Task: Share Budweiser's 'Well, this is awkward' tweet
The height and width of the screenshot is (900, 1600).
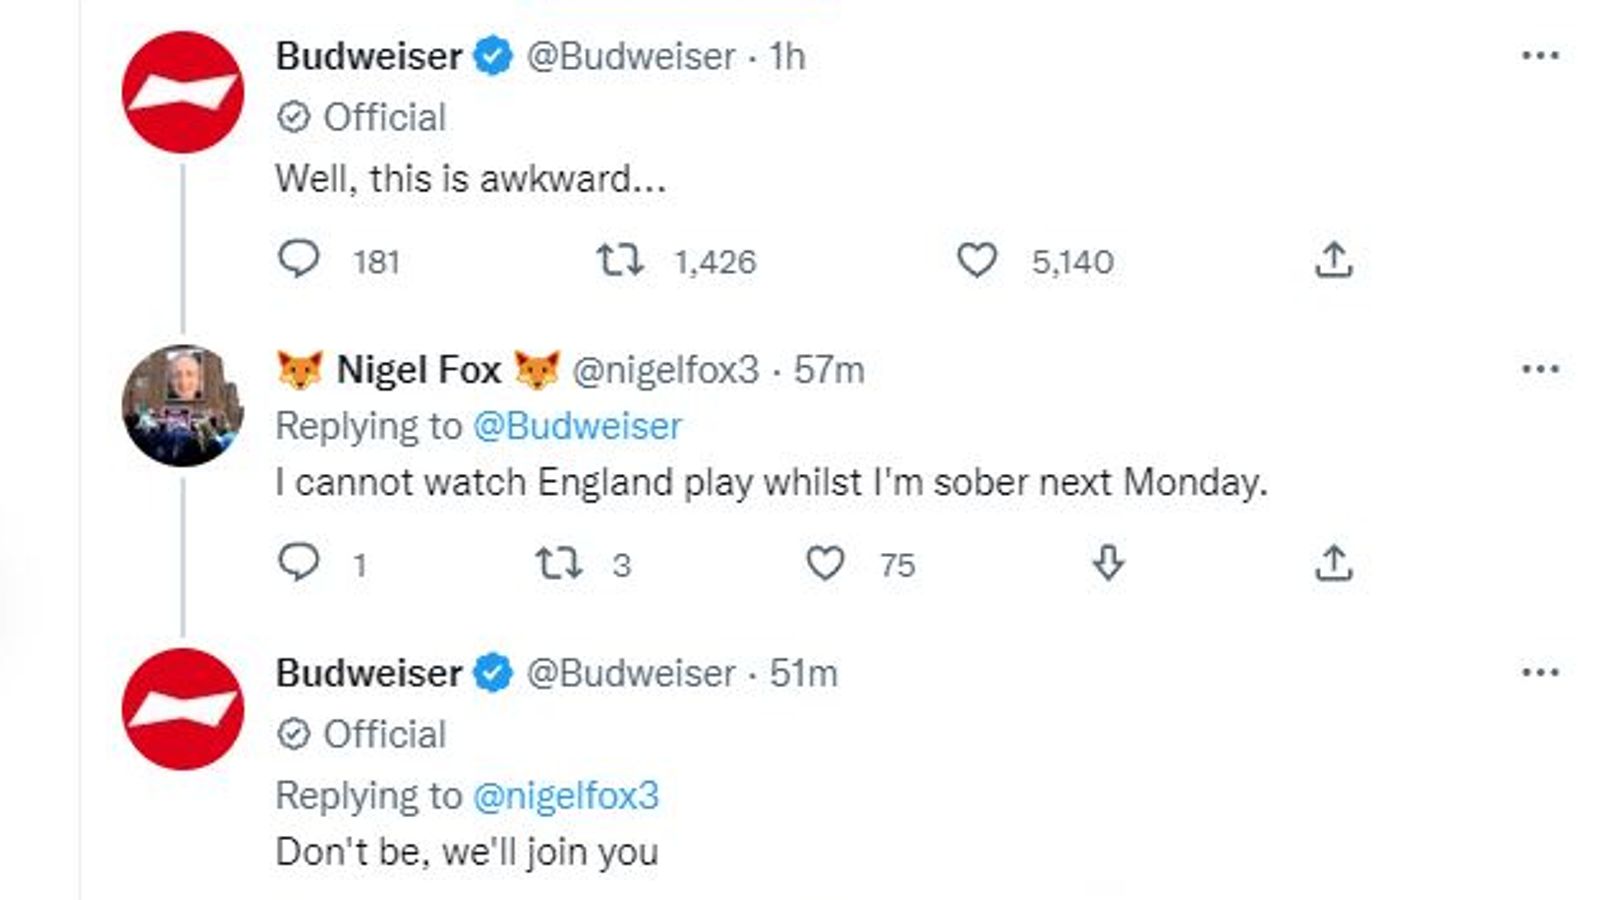Action: [x=1333, y=260]
